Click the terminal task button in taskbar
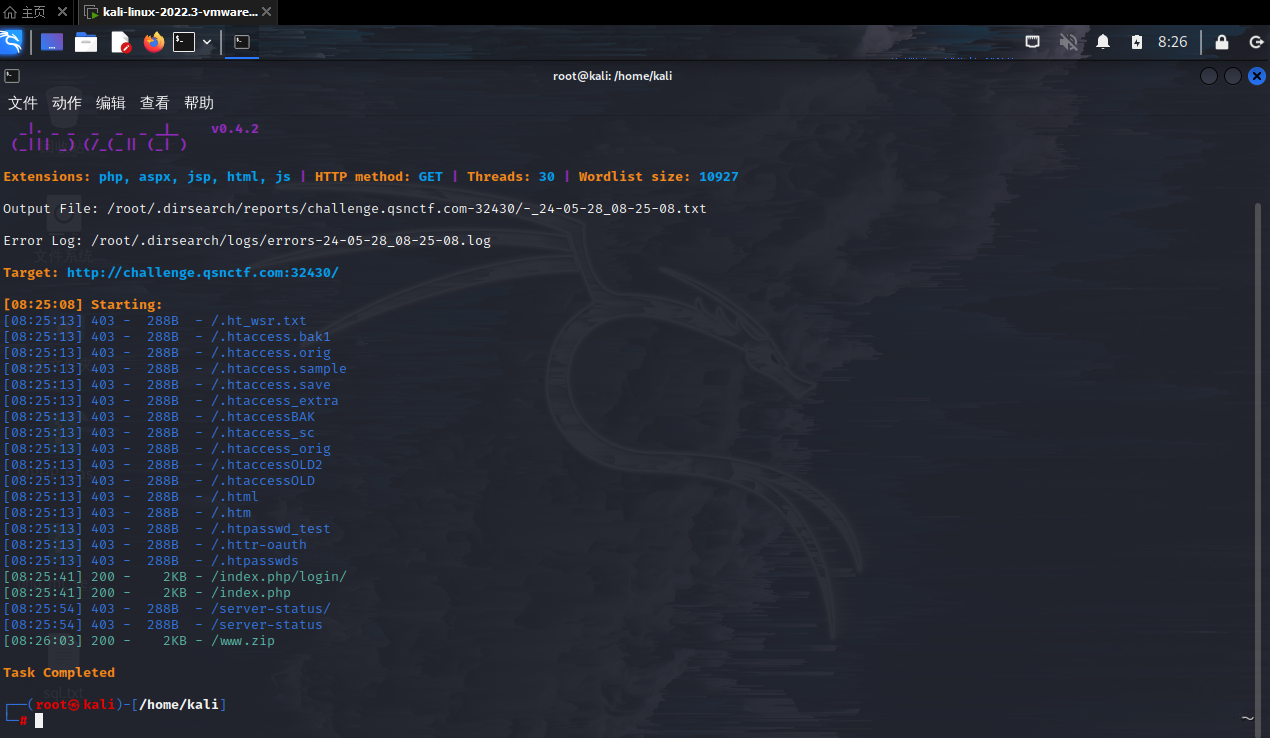This screenshot has height=738, width=1270. tap(242, 42)
